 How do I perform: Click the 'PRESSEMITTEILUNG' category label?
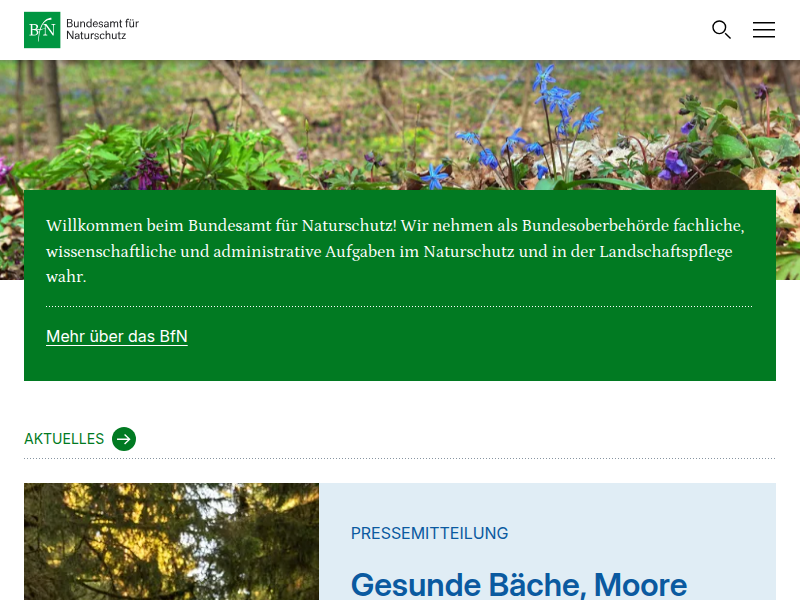[x=429, y=534]
